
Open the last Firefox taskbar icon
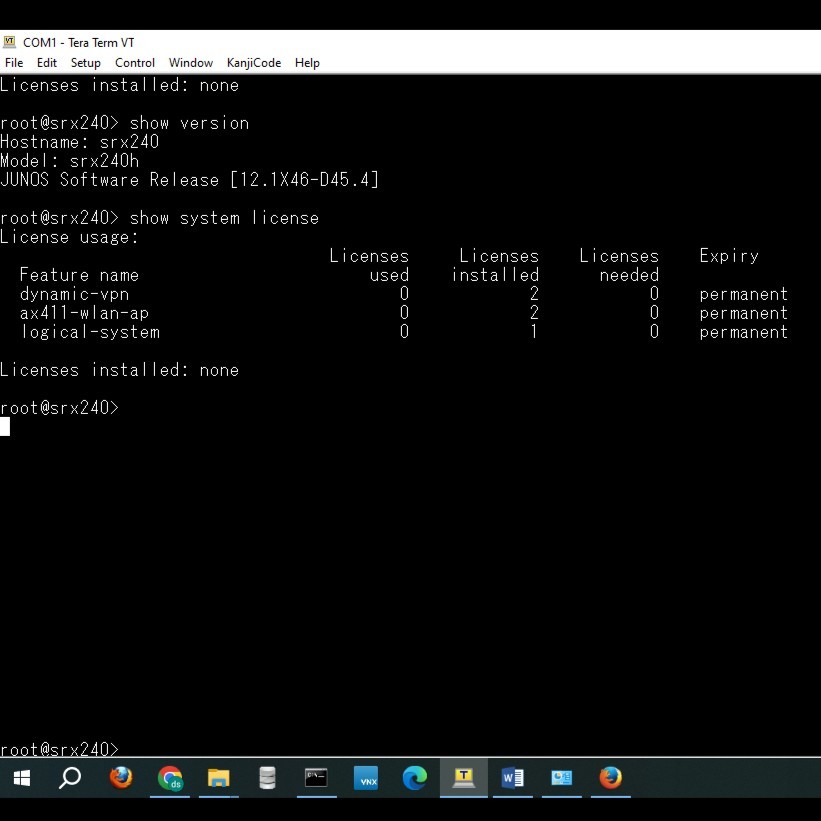(x=611, y=778)
